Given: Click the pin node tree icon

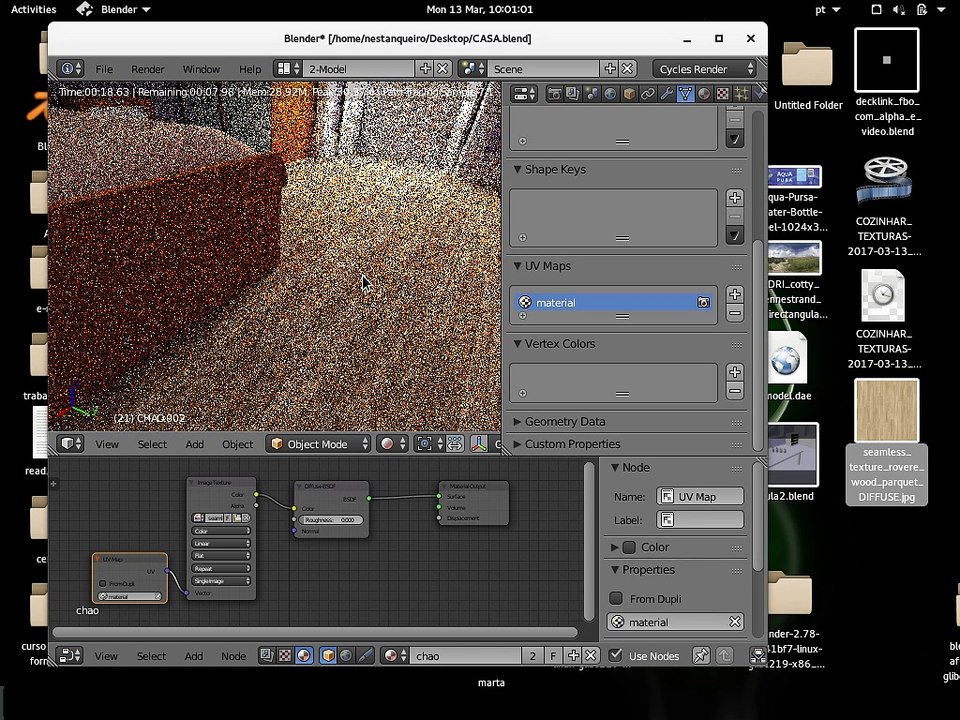Looking at the screenshot, I should coord(701,656).
